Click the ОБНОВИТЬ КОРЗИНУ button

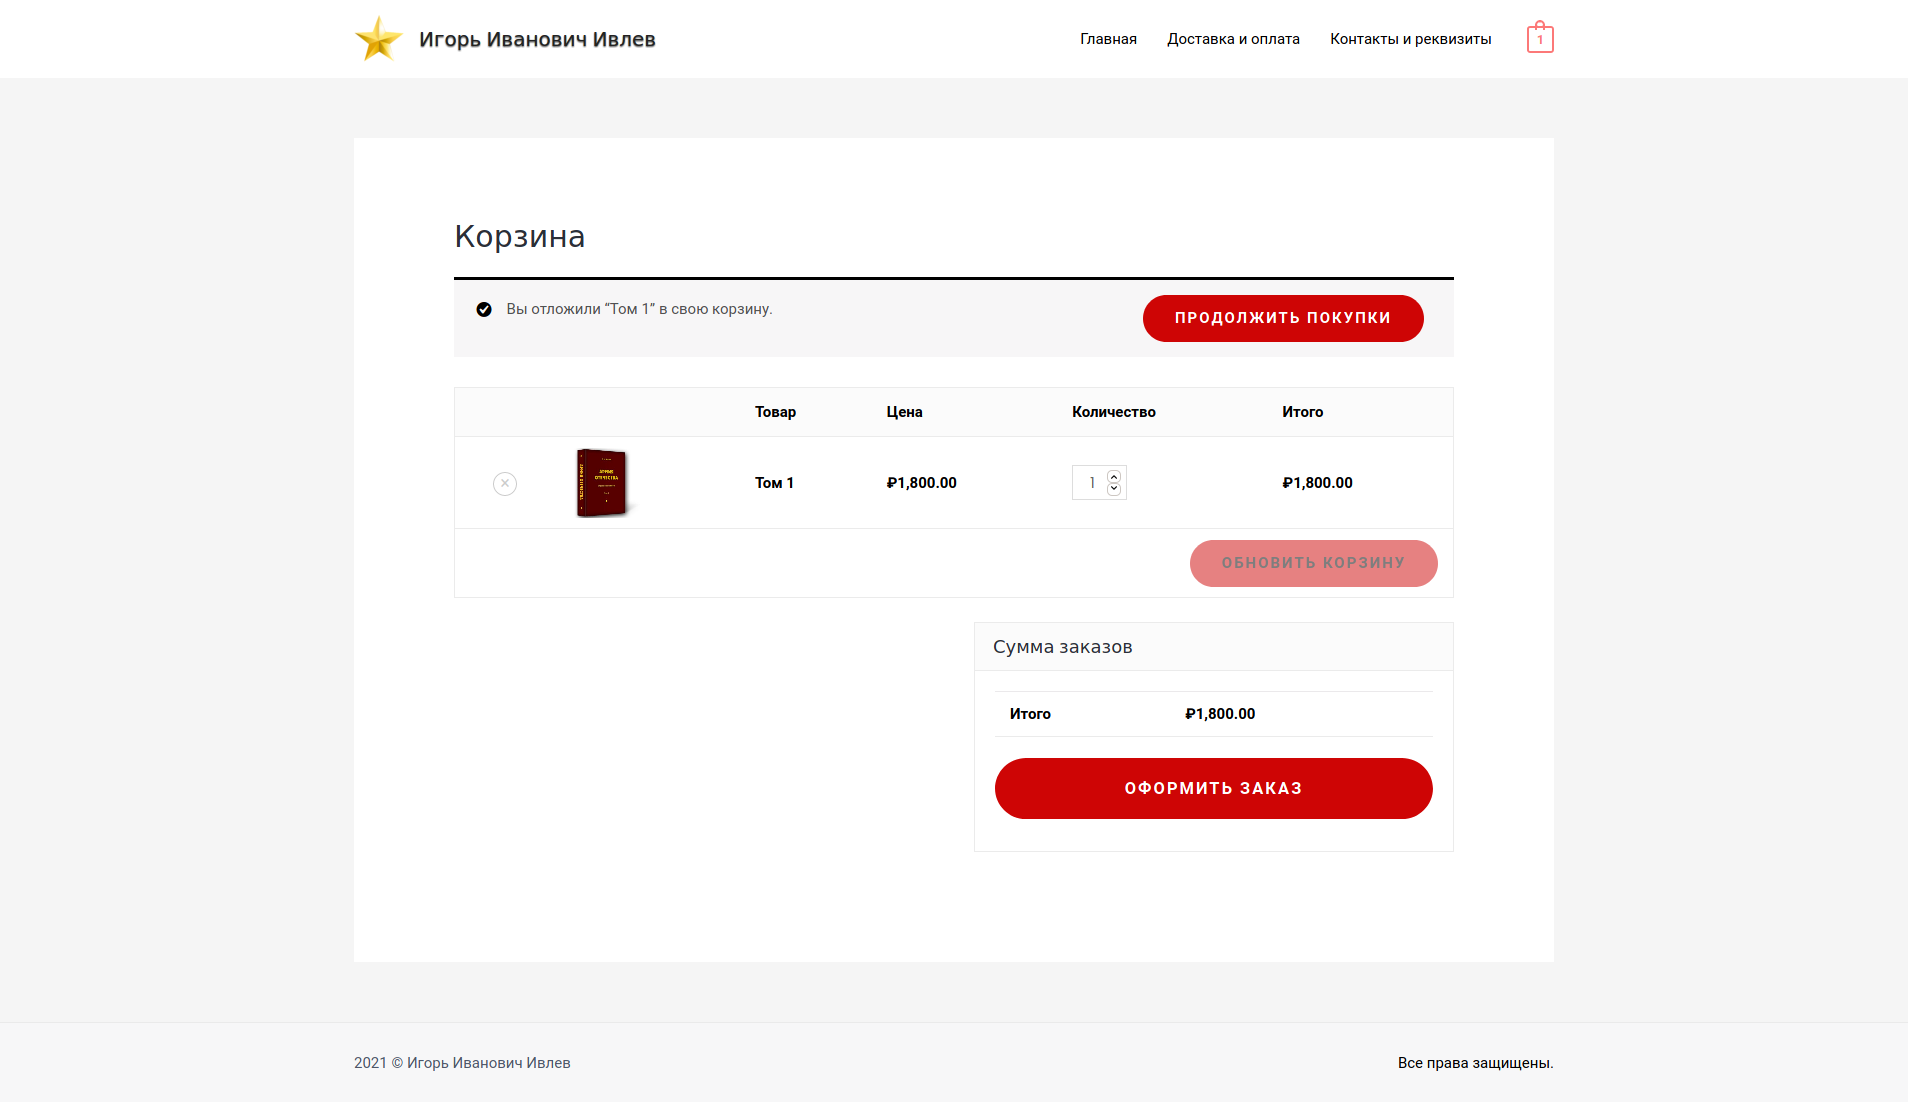tap(1313, 563)
